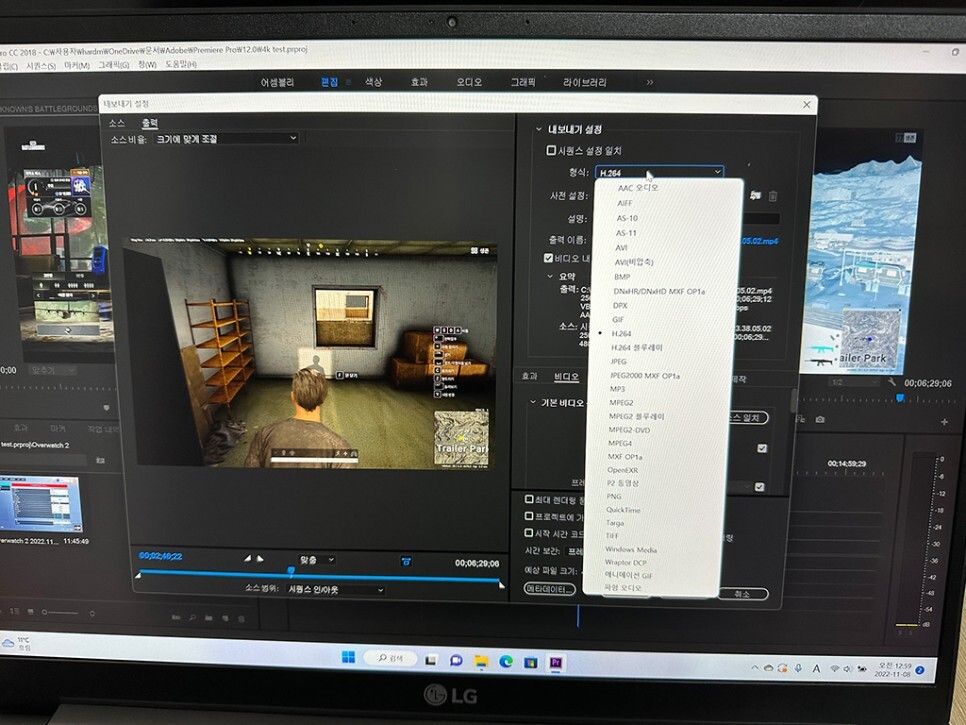Screen dimensions: 966x725
Task: Click the wrench settings icon in Program Monitor
Action: [x=891, y=382]
